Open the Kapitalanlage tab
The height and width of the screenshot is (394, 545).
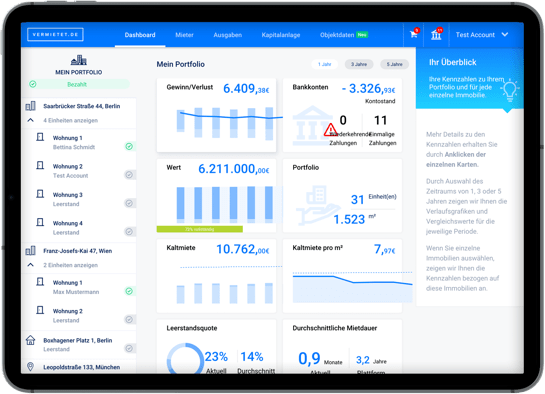pos(281,35)
